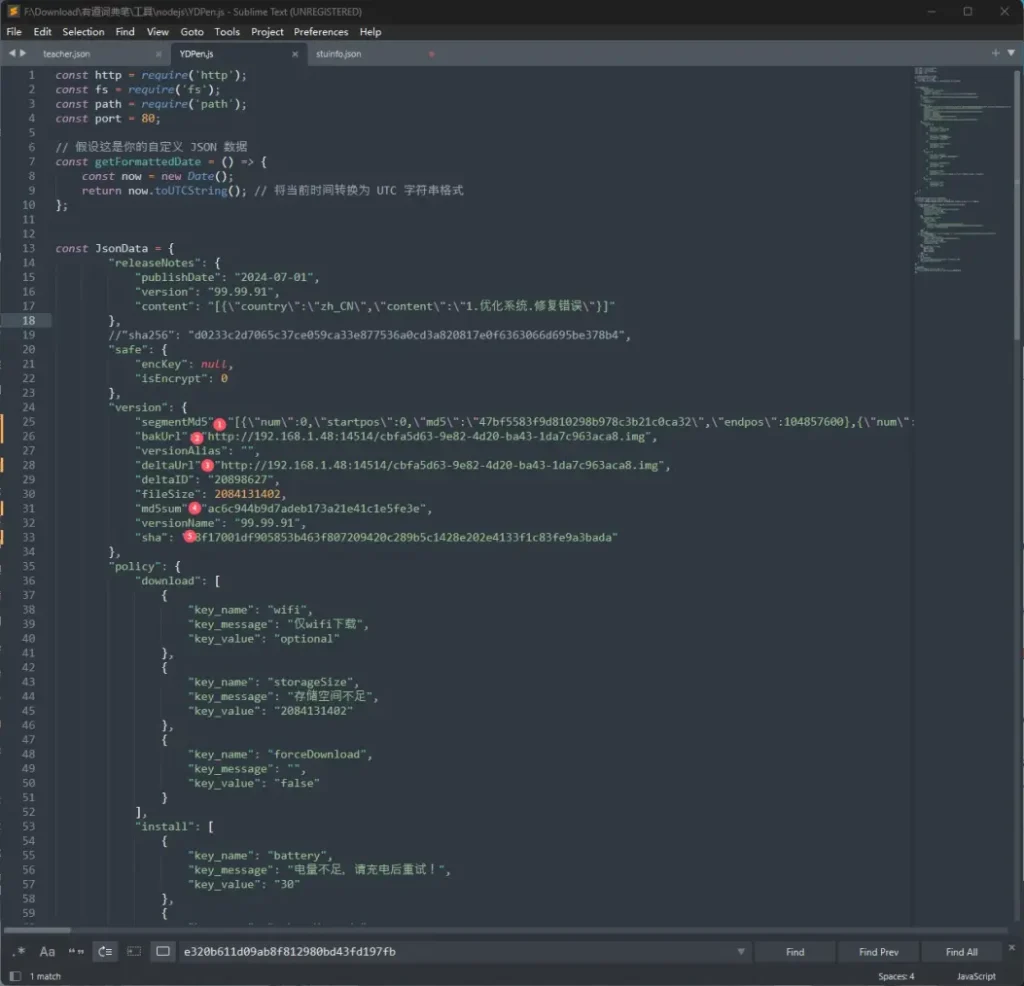Toggle highlight matches icon
The height and width of the screenshot is (986, 1024).
coord(163,952)
